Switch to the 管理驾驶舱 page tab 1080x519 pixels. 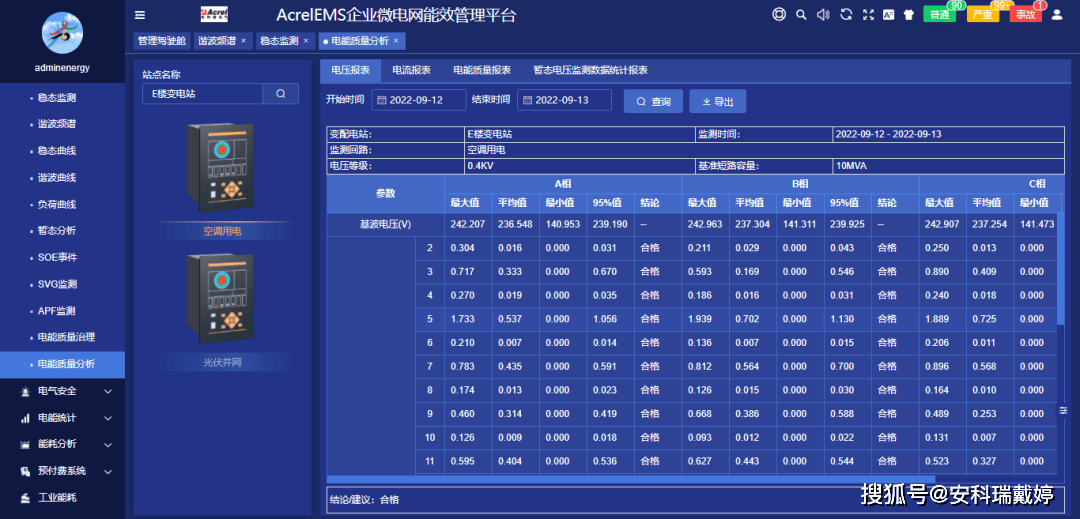coord(162,41)
